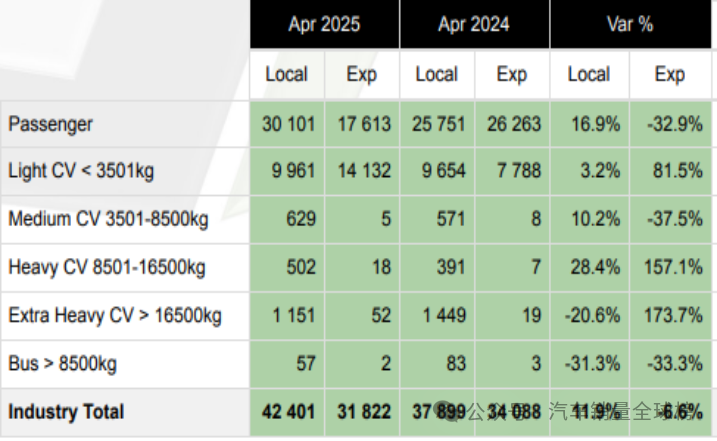Viewport: 717px width, 441px height.
Task: Select the Passenger row label
Action: 51,124
